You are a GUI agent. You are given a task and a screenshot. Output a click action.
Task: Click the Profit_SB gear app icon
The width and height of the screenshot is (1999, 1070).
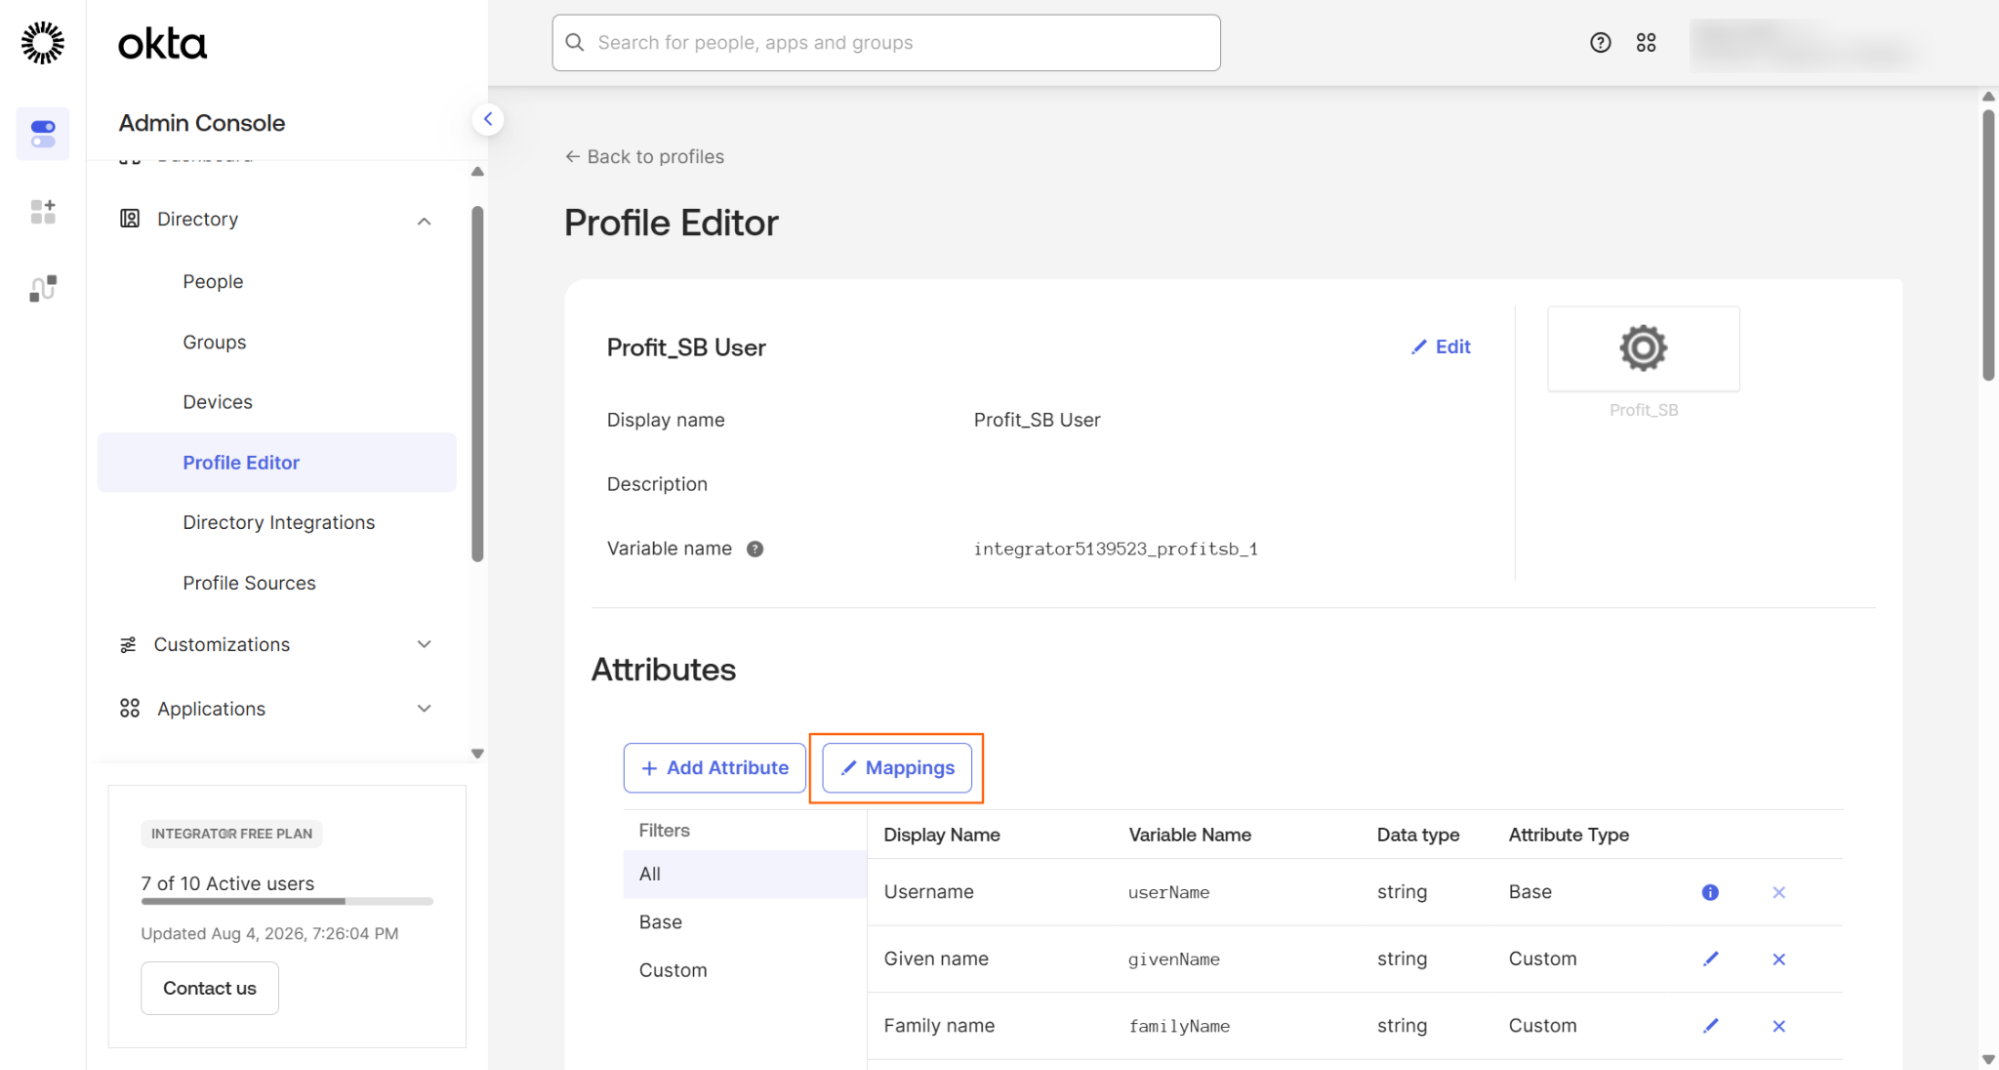click(x=1643, y=348)
